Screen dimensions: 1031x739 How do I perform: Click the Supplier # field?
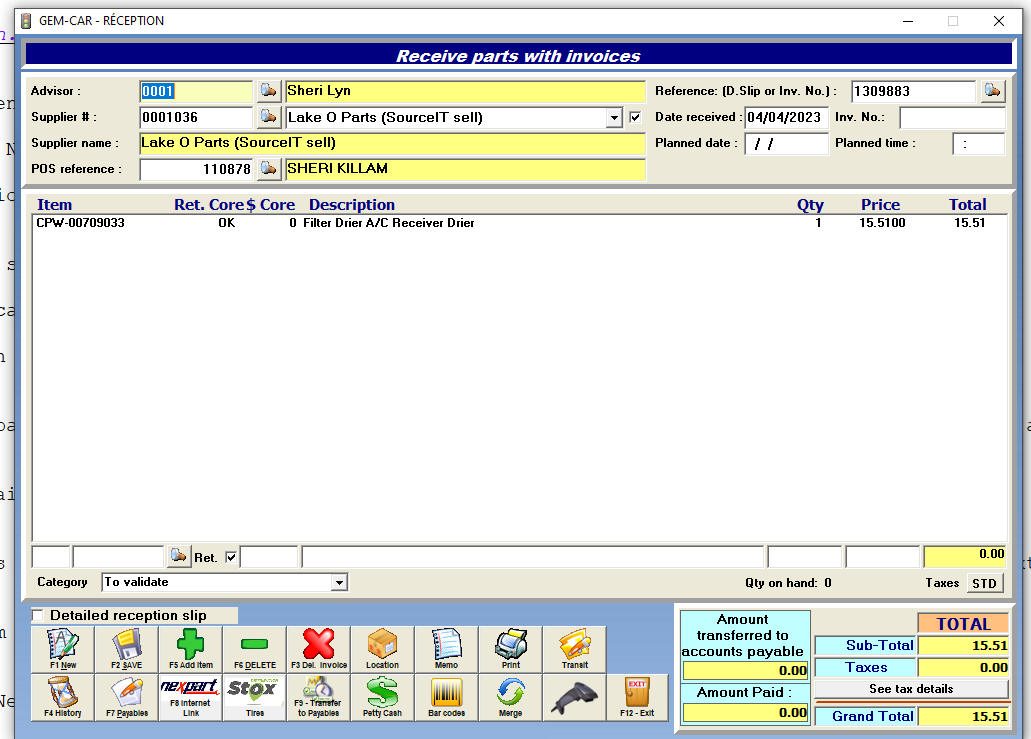pyautogui.click(x=196, y=118)
